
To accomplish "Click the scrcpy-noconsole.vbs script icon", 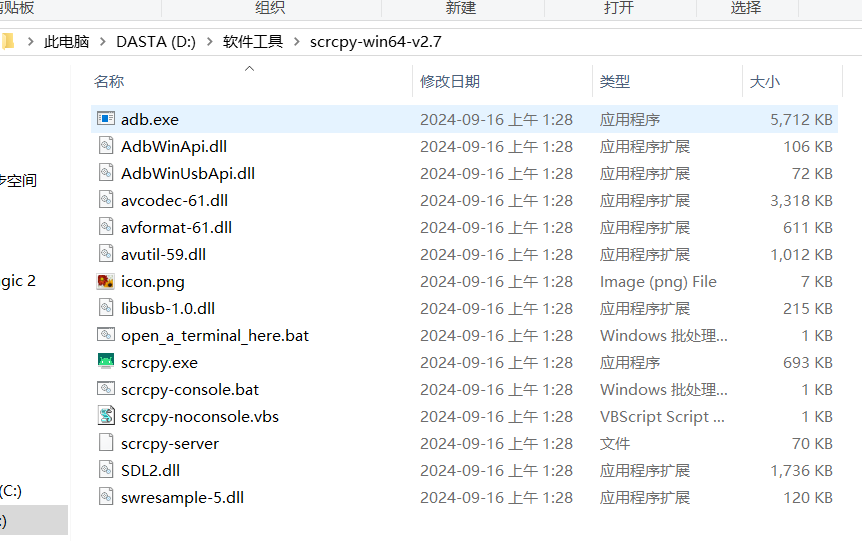I will tap(106, 416).
